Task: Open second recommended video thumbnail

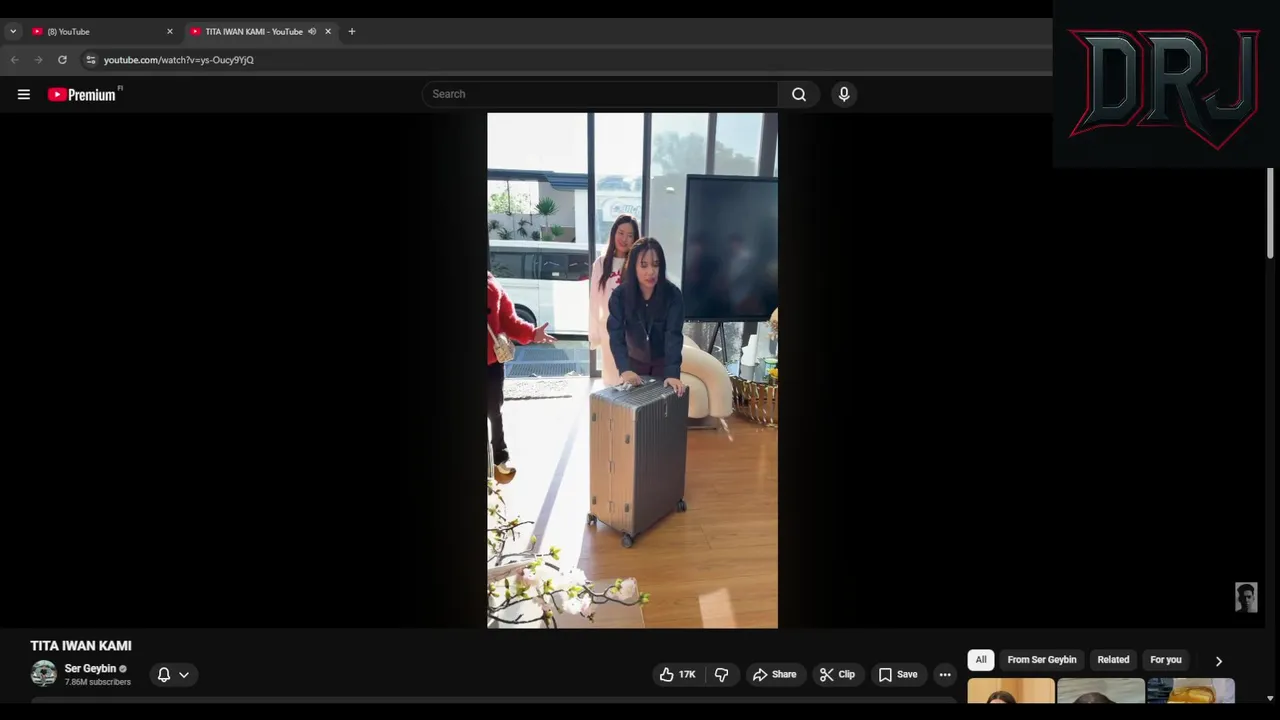Action: [1101, 692]
